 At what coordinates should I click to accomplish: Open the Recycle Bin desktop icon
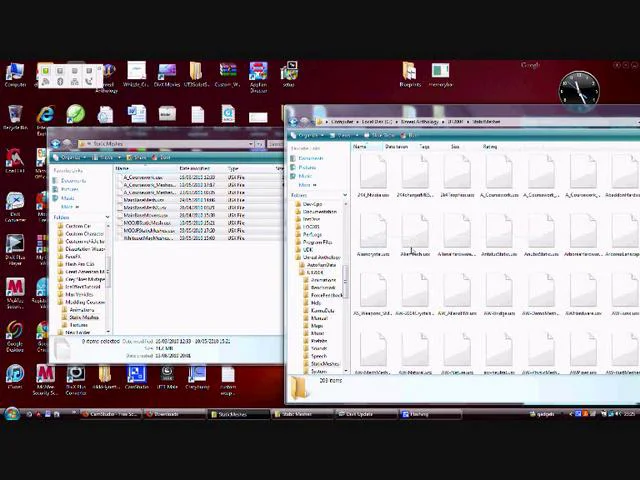pos(15,117)
